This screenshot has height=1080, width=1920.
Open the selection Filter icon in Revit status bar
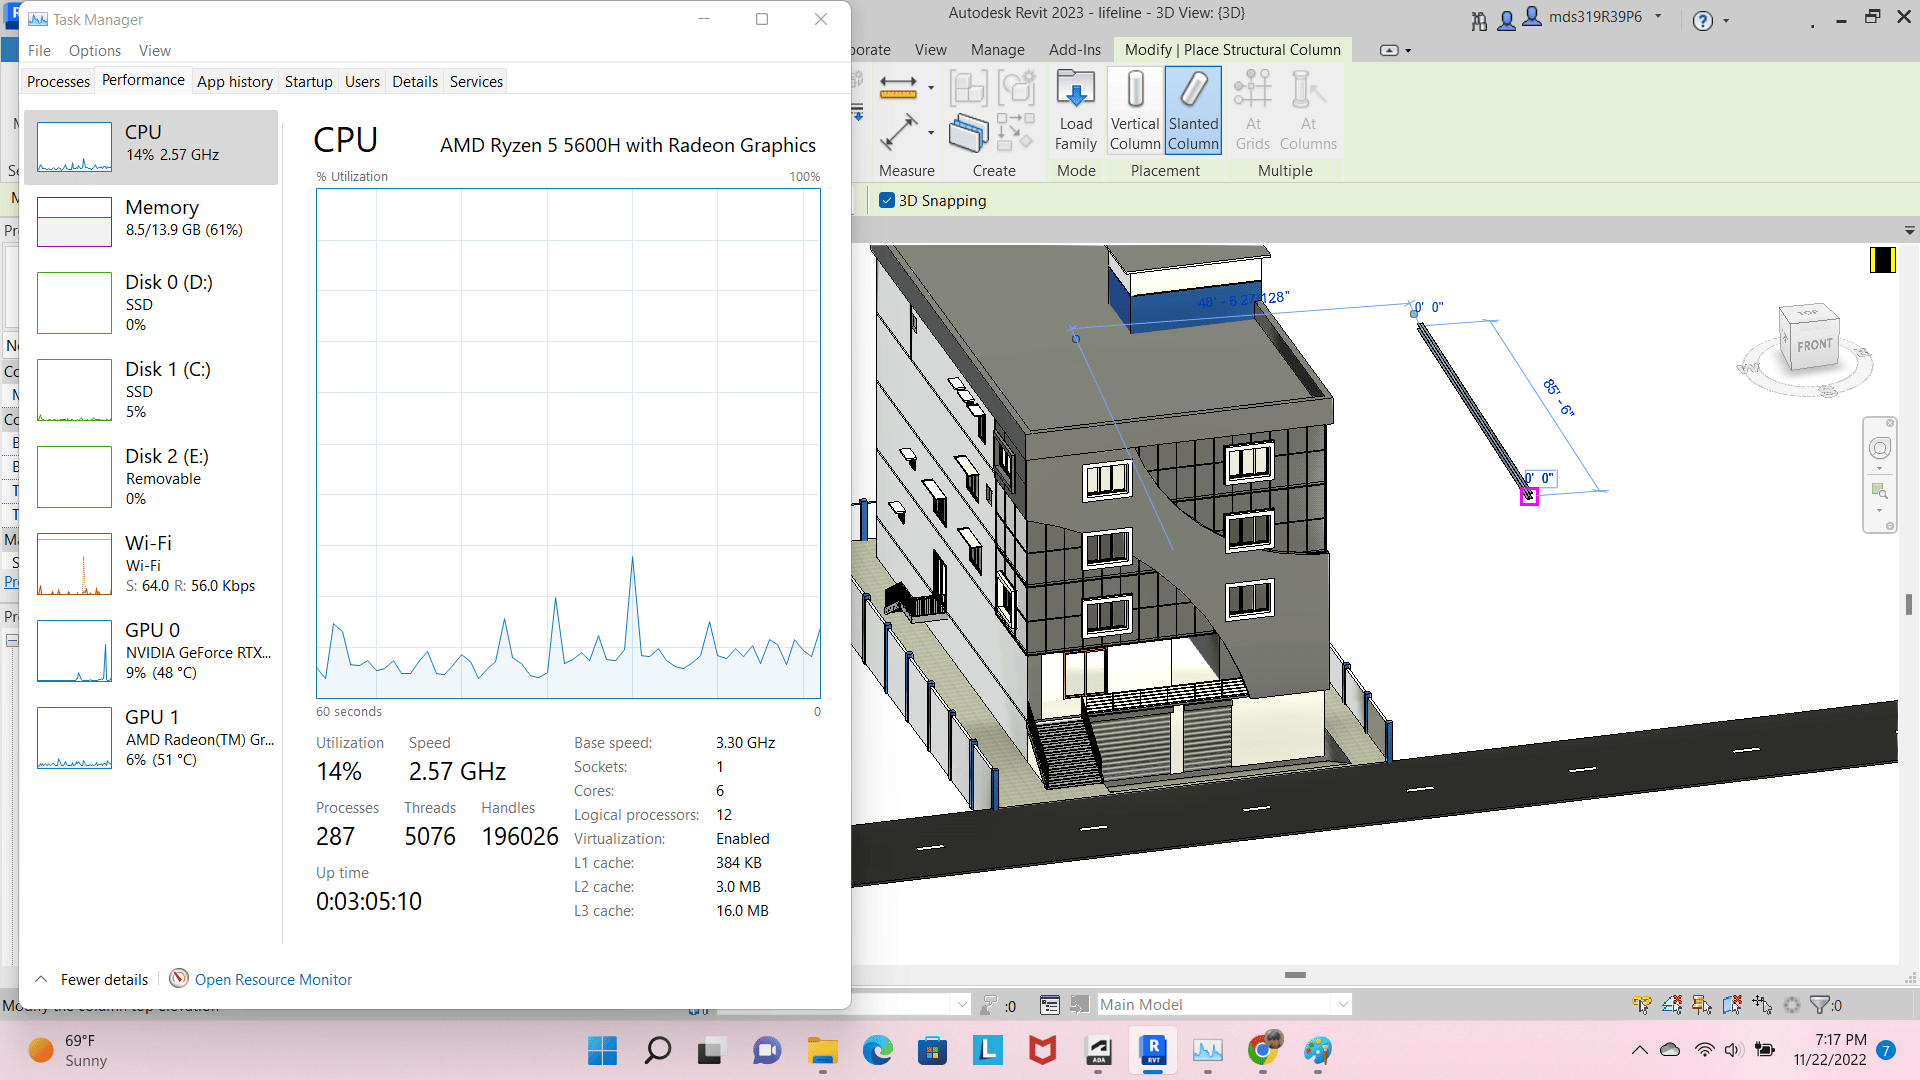pyautogui.click(x=1819, y=1004)
